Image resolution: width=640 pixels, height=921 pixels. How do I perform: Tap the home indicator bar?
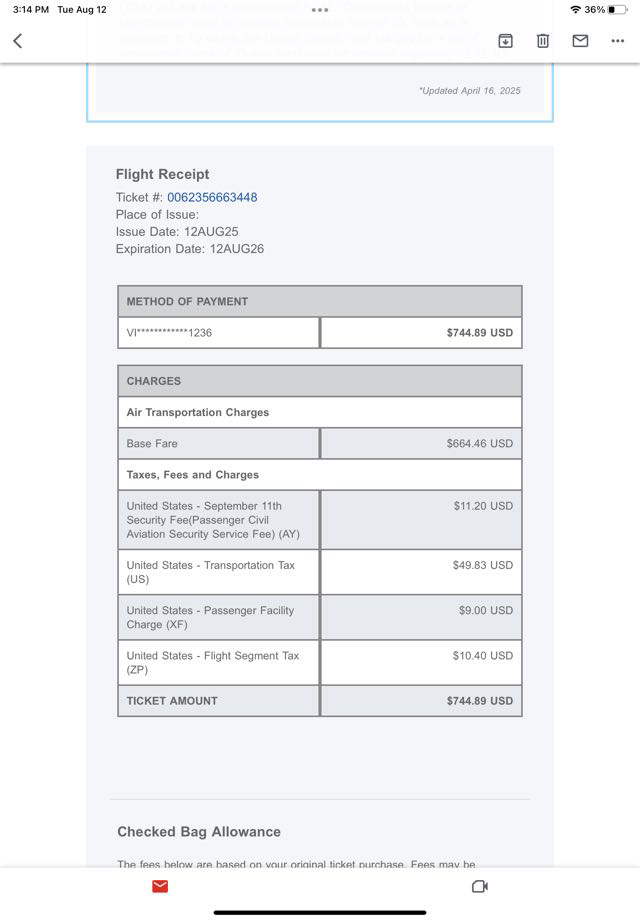[320, 912]
